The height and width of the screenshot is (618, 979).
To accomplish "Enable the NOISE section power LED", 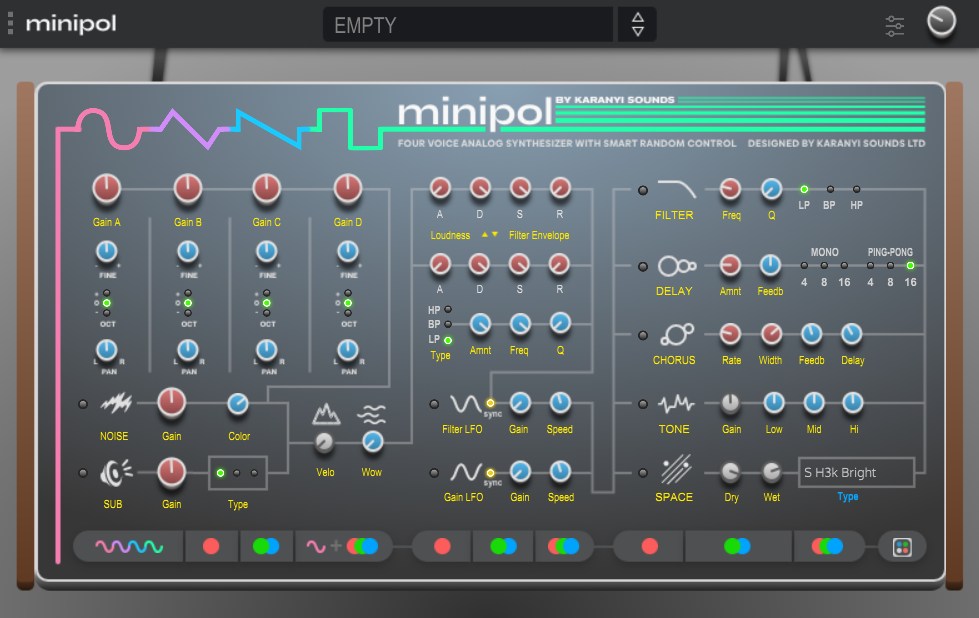I will tap(83, 404).
